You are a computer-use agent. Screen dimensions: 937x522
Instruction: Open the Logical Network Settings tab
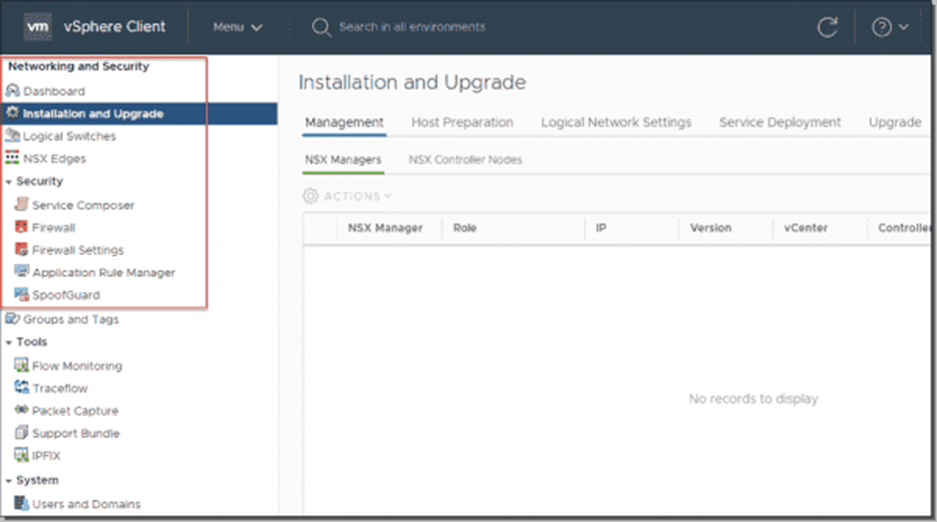616,122
